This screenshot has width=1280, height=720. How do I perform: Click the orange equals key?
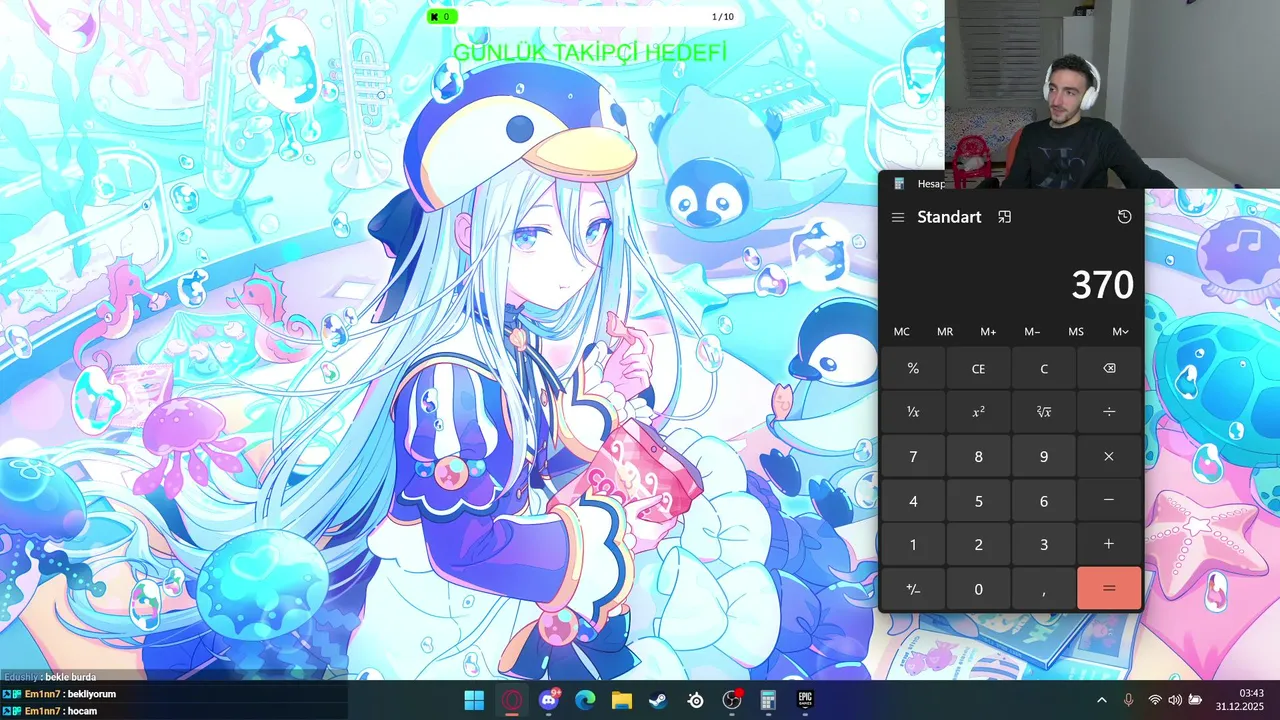pos(1109,588)
